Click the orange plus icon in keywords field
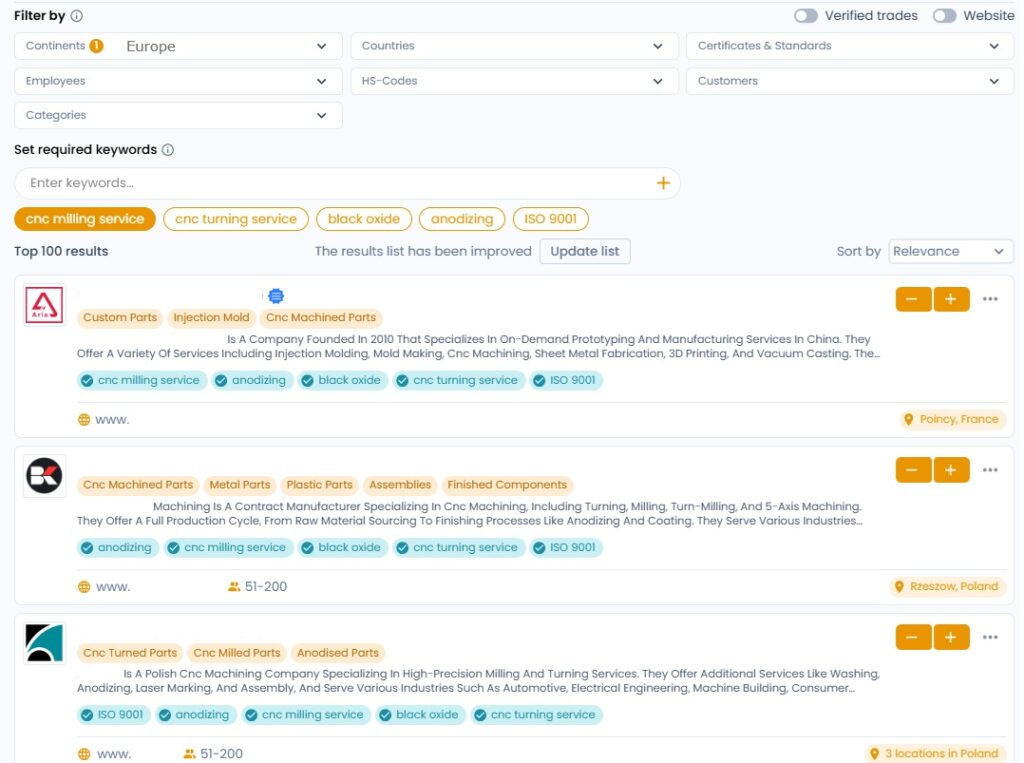Viewport: 1024px width, 763px height. pos(662,183)
